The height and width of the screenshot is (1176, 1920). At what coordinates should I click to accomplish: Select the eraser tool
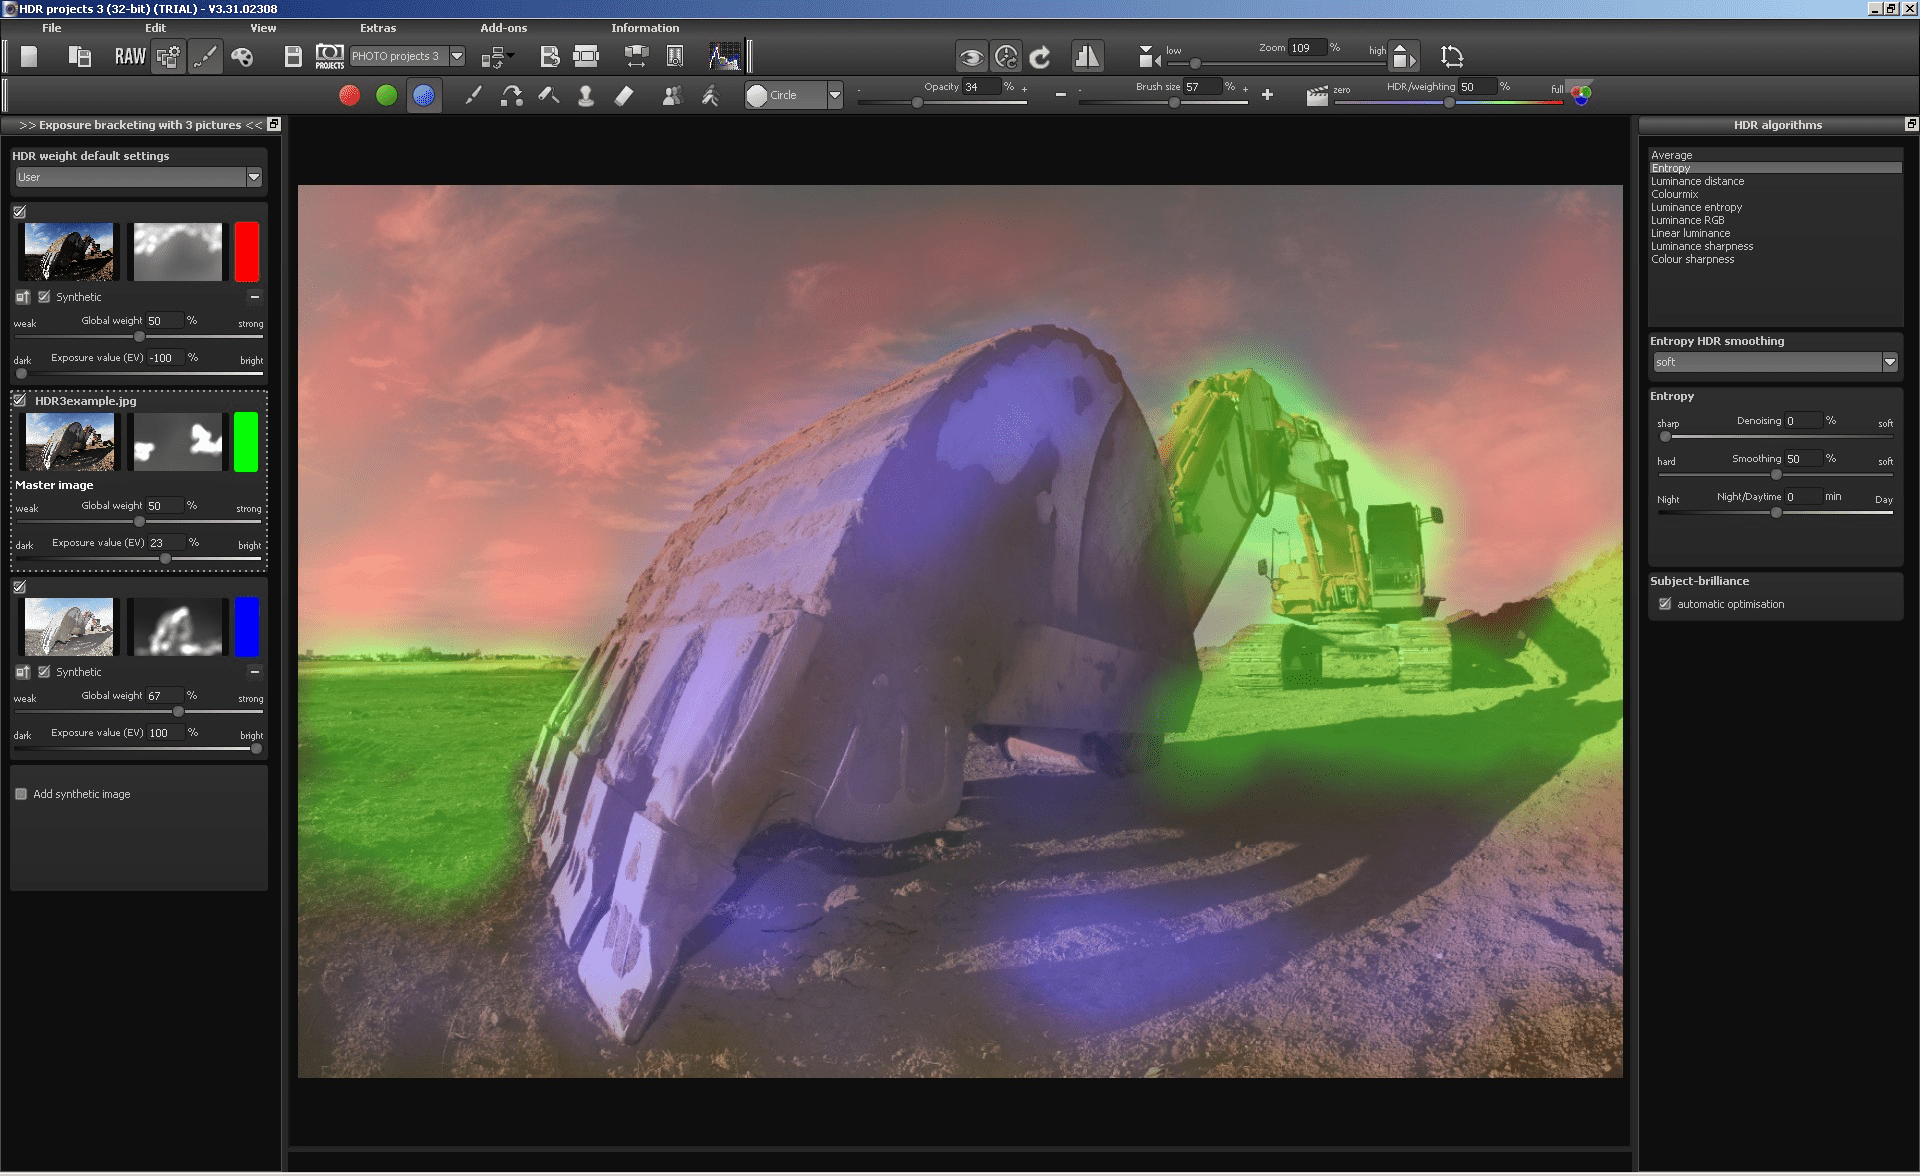click(624, 94)
